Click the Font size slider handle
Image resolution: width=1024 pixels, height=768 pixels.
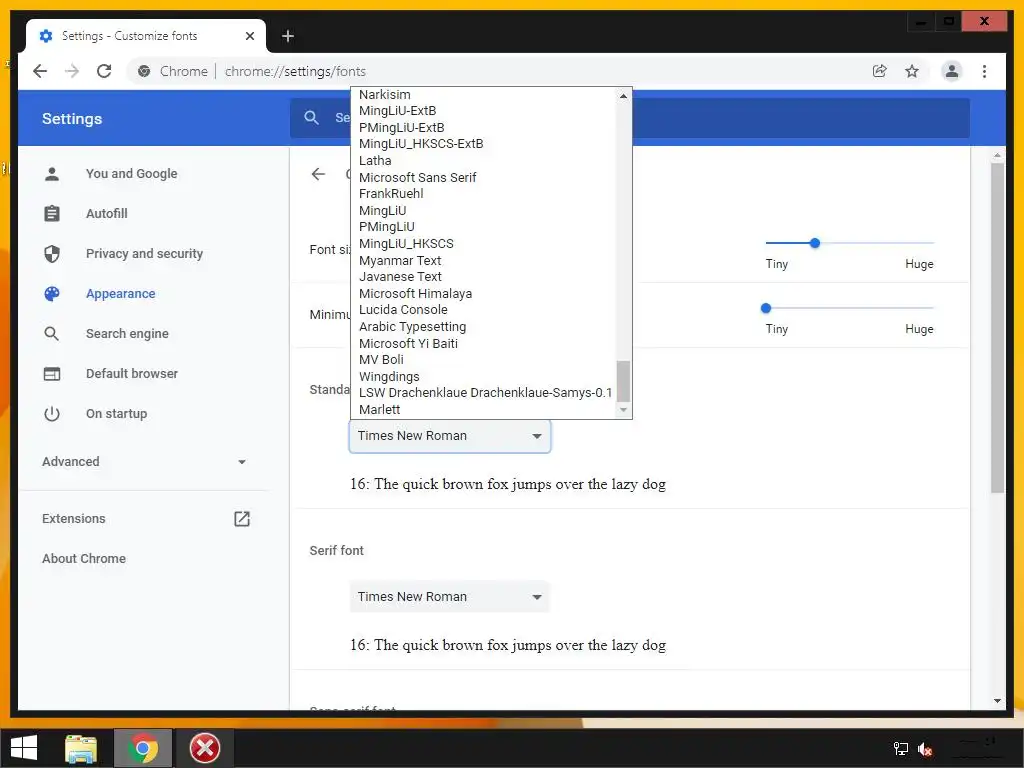[814, 243]
